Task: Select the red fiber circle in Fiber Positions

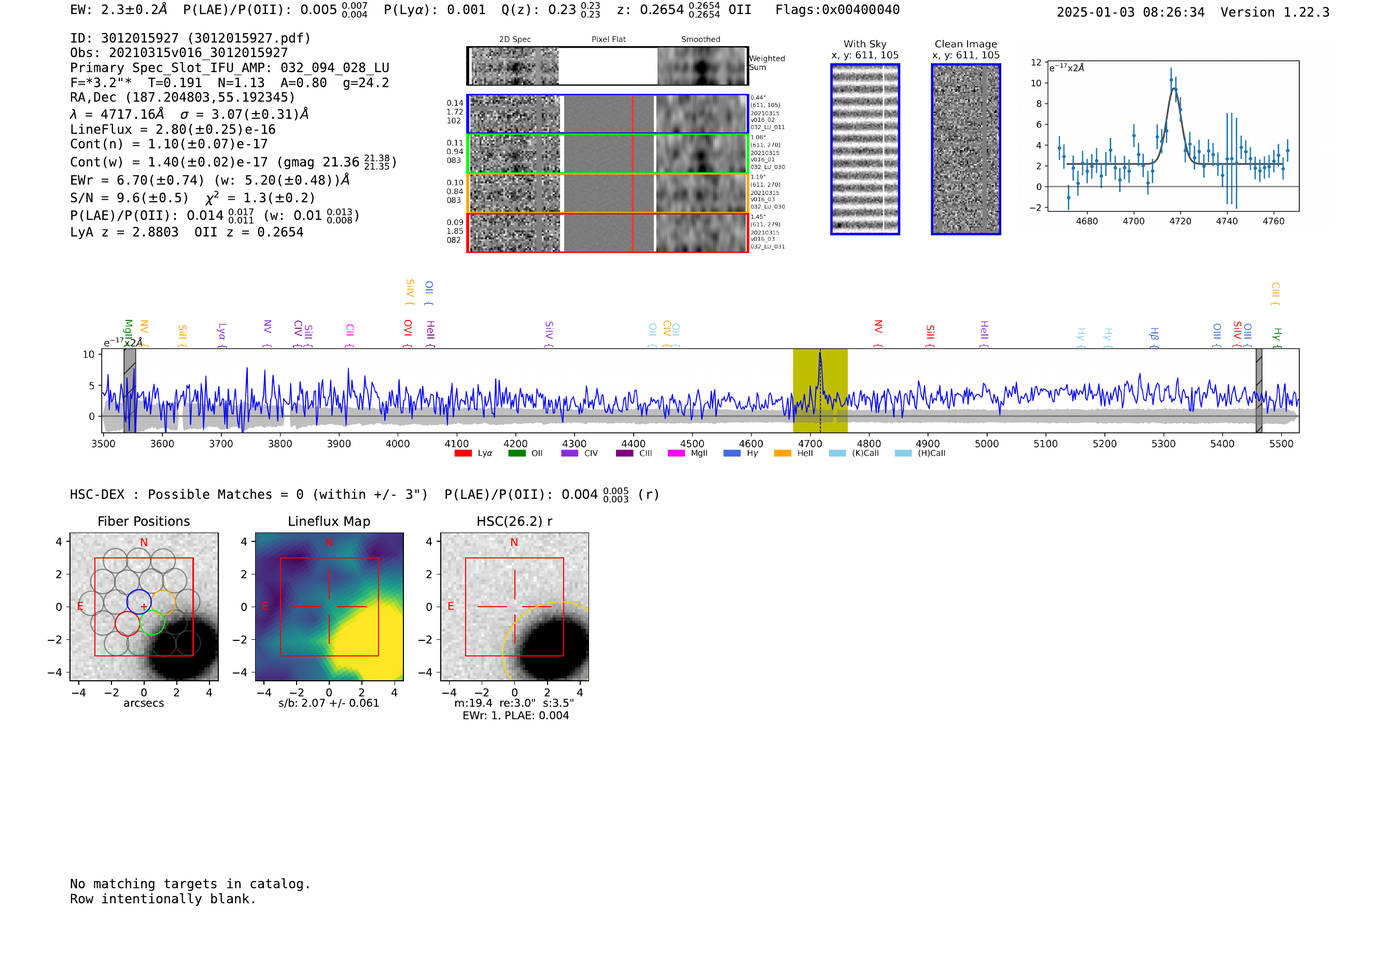Action: (127, 623)
